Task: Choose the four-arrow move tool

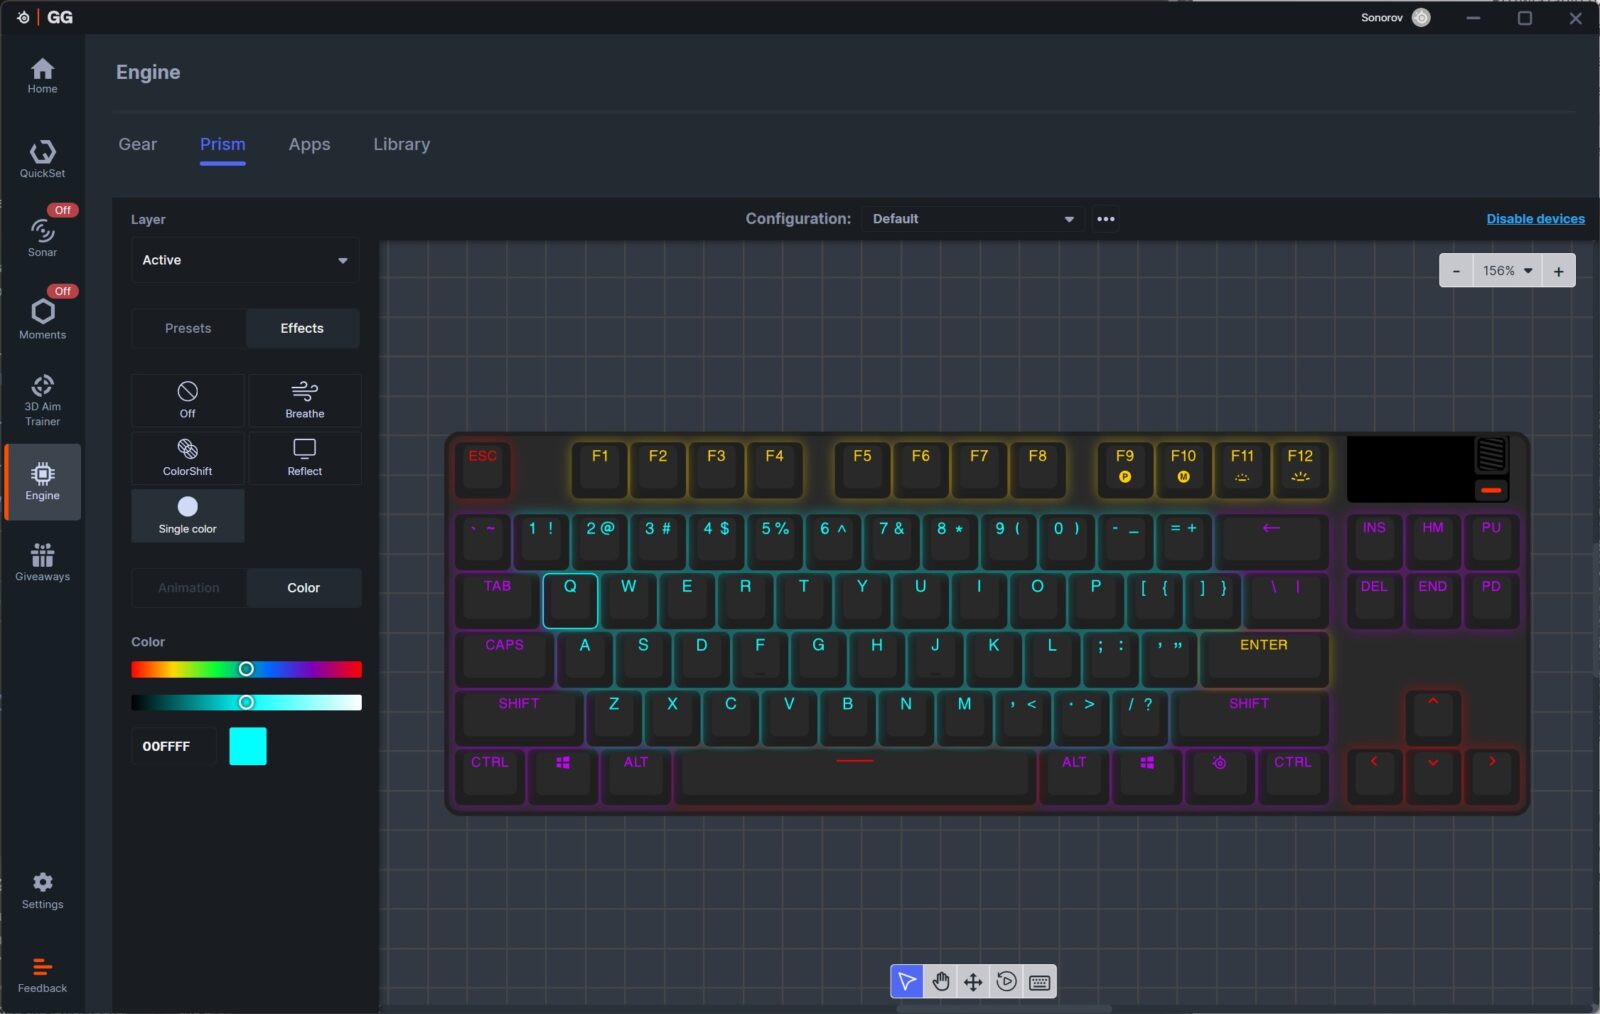Action: coord(973,982)
